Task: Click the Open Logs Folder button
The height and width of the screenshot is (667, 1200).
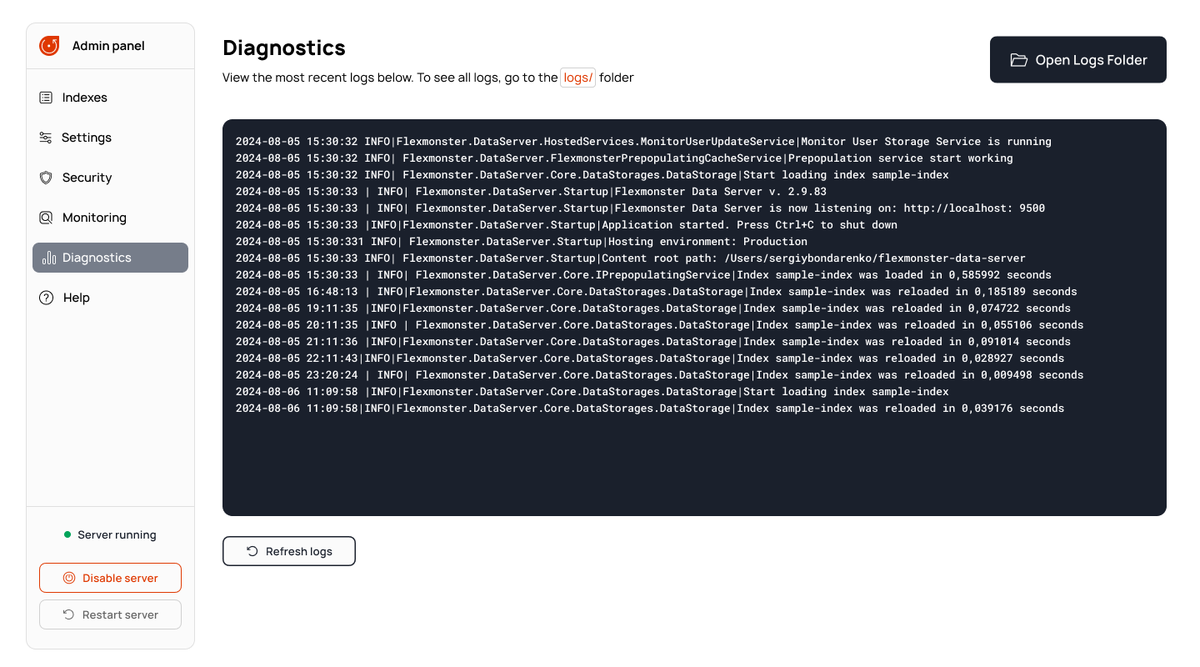Action: (1078, 60)
